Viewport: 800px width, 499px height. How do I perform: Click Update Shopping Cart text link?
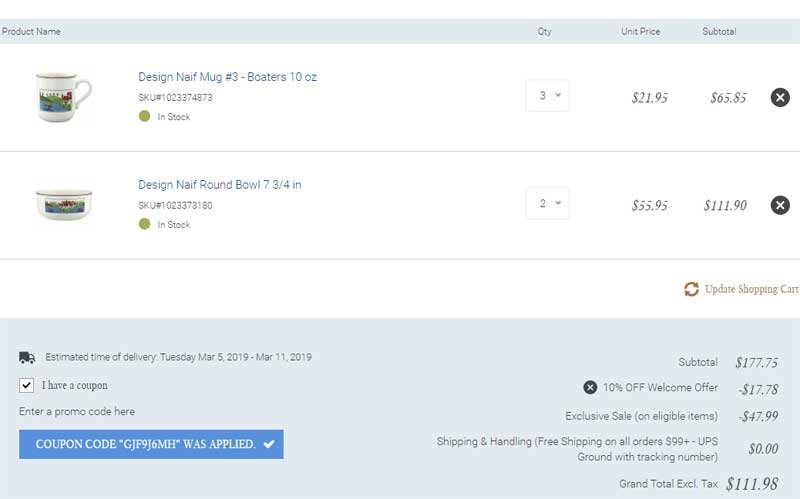[x=752, y=289]
